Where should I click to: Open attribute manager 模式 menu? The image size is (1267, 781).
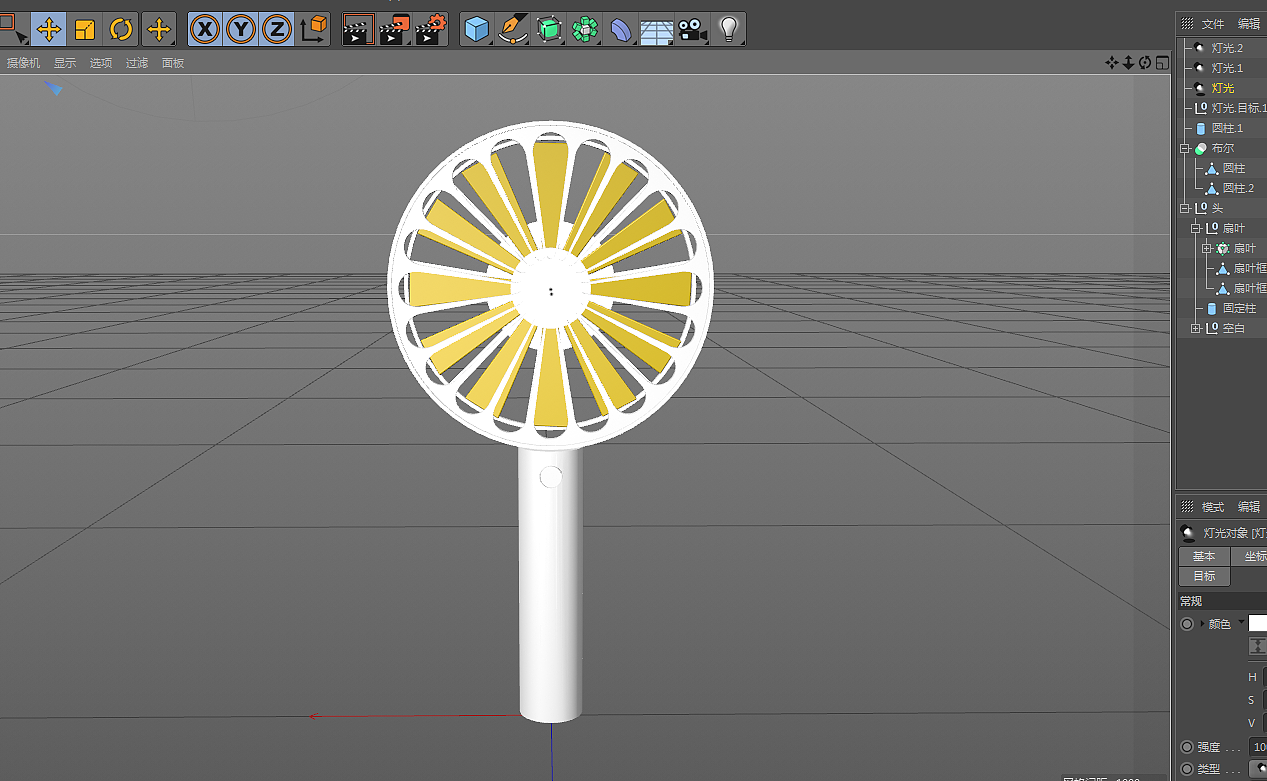(1213, 507)
